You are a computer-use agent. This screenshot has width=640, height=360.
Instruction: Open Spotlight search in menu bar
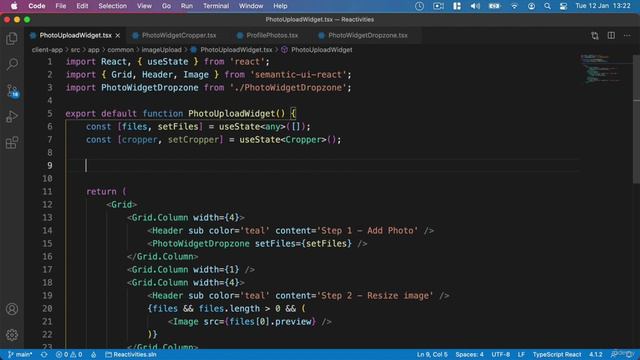point(547,6)
